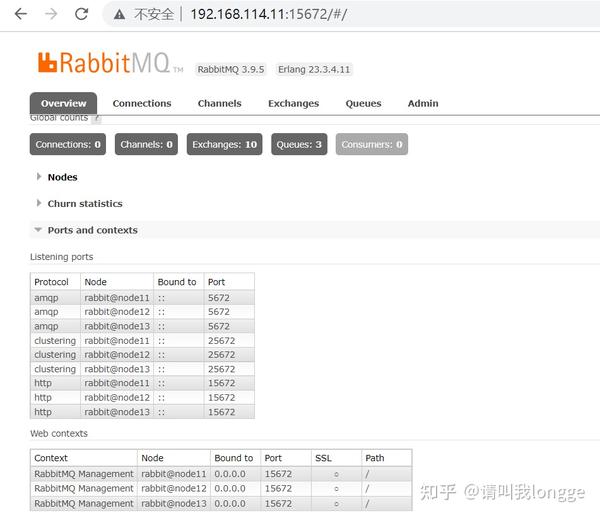Click rabbit@node12 in the amqp row

tap(117, 312)
